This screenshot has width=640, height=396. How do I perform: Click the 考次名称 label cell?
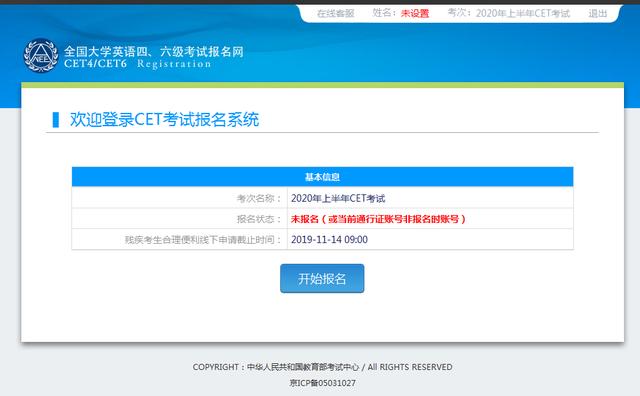(x=180, y=198)
